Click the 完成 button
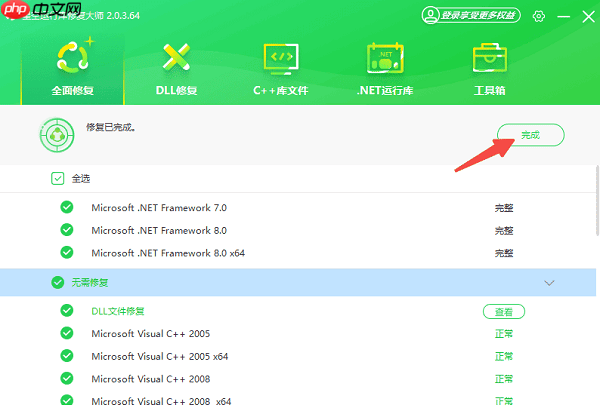600x411 pixels. point(530,135)
